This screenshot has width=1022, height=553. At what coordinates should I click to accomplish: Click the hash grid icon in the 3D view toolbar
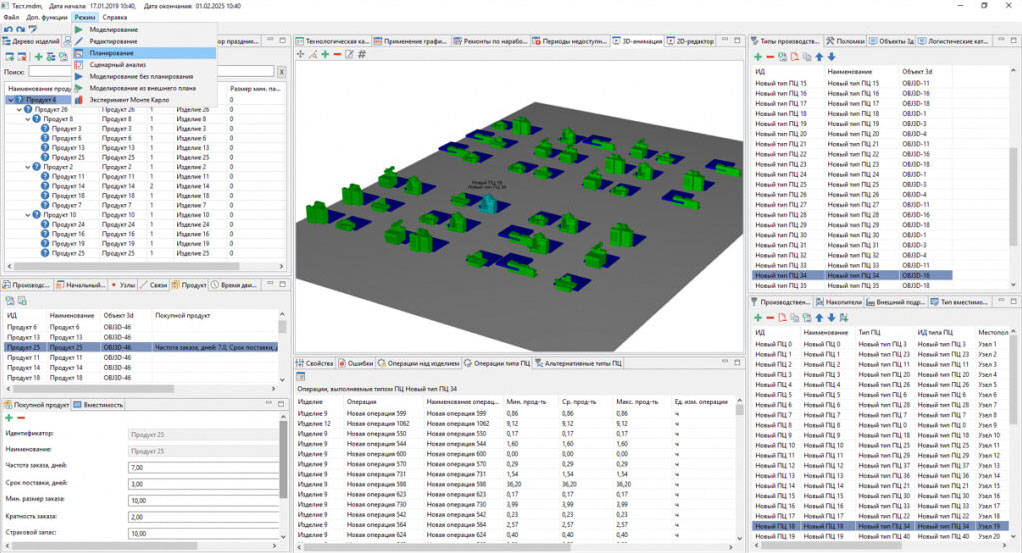362,54
